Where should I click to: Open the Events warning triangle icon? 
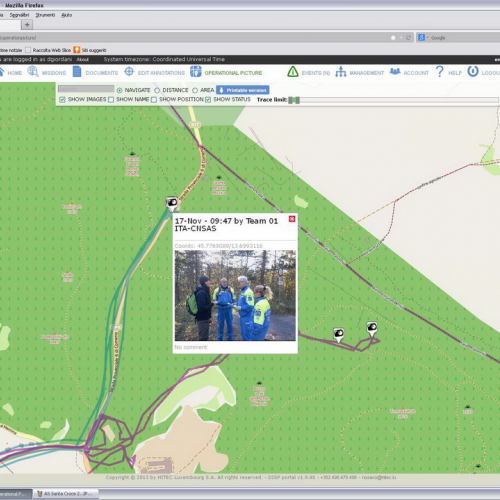(293, 72)
